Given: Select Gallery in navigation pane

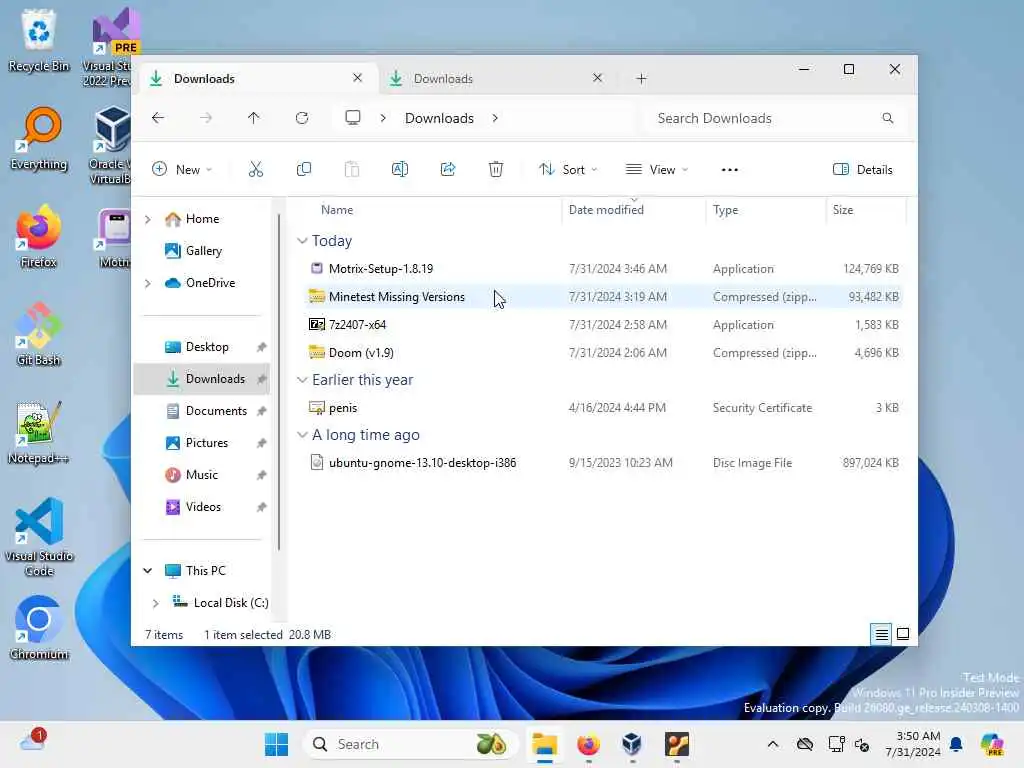Looking at the screenshot, I should [203, 251].
